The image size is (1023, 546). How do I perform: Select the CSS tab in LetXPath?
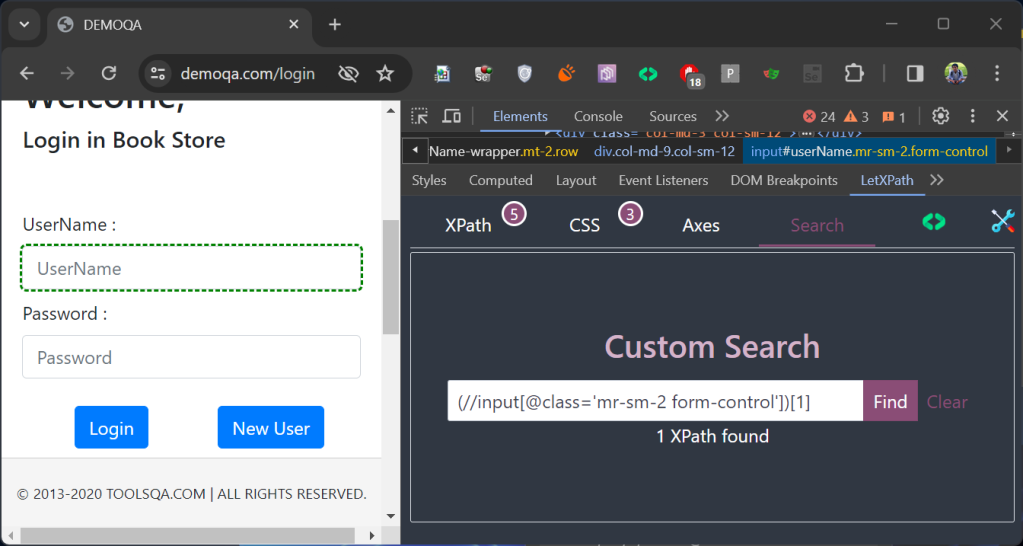point(585,225)
